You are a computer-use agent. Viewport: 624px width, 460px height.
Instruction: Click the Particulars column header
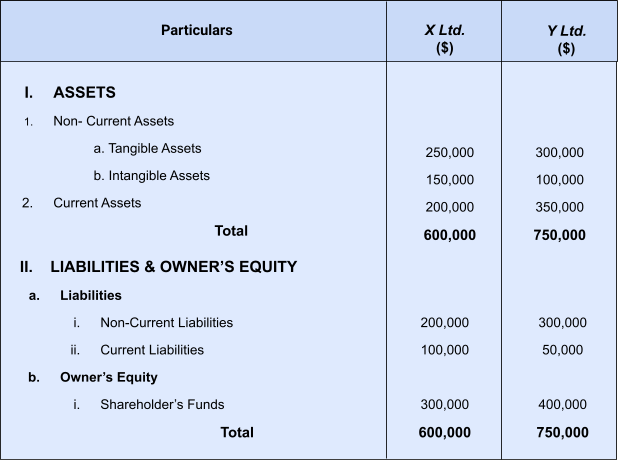(196, 30)
